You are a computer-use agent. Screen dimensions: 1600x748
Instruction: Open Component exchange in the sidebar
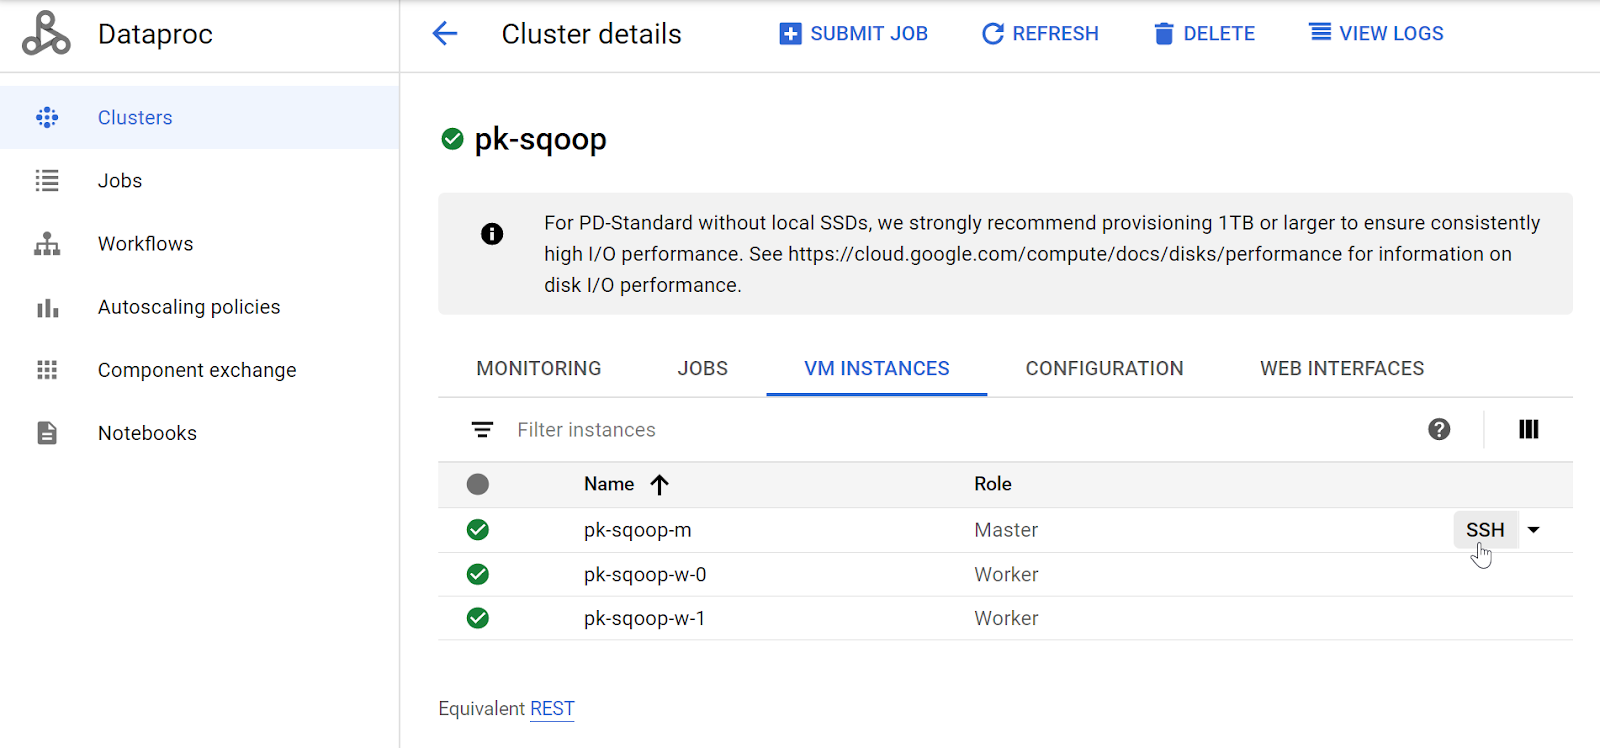click(x=200, y=370)
